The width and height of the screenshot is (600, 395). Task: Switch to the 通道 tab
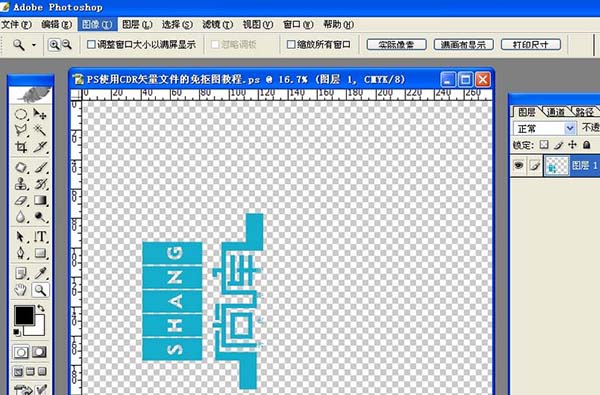[x=556, y=112]
